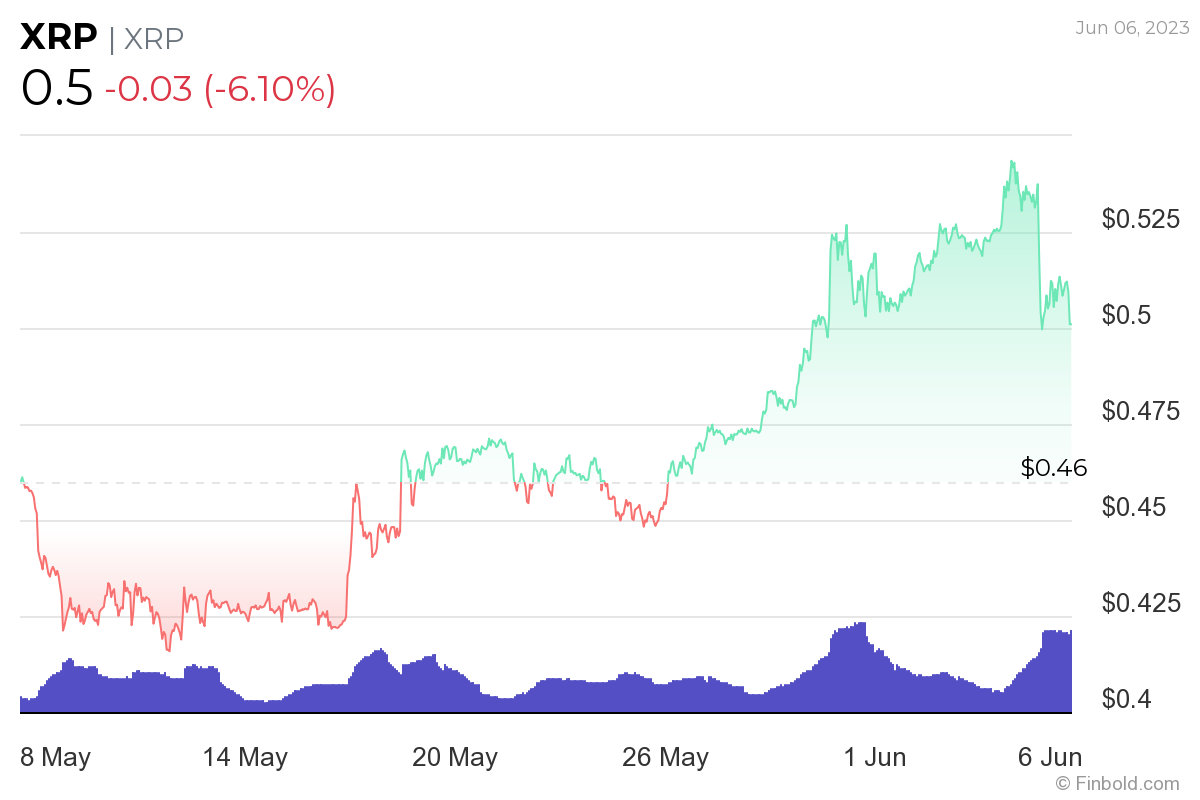
Task: Select the $0.425 price axis label
Action: point(1140,603)
